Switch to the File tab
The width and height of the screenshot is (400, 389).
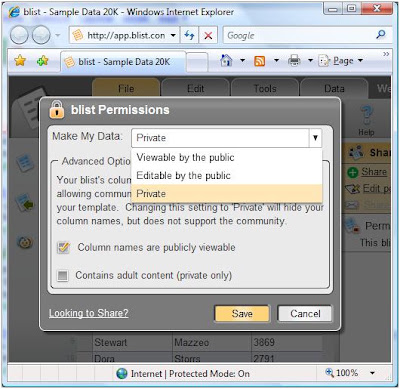[x=126, y=88]
